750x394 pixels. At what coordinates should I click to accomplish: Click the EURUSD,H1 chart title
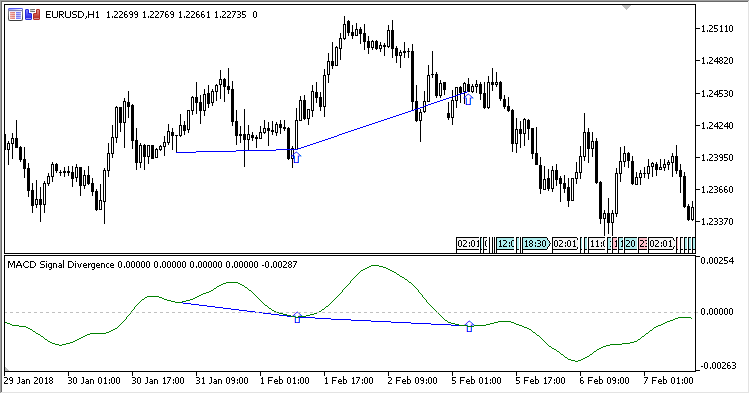point(72,15)
